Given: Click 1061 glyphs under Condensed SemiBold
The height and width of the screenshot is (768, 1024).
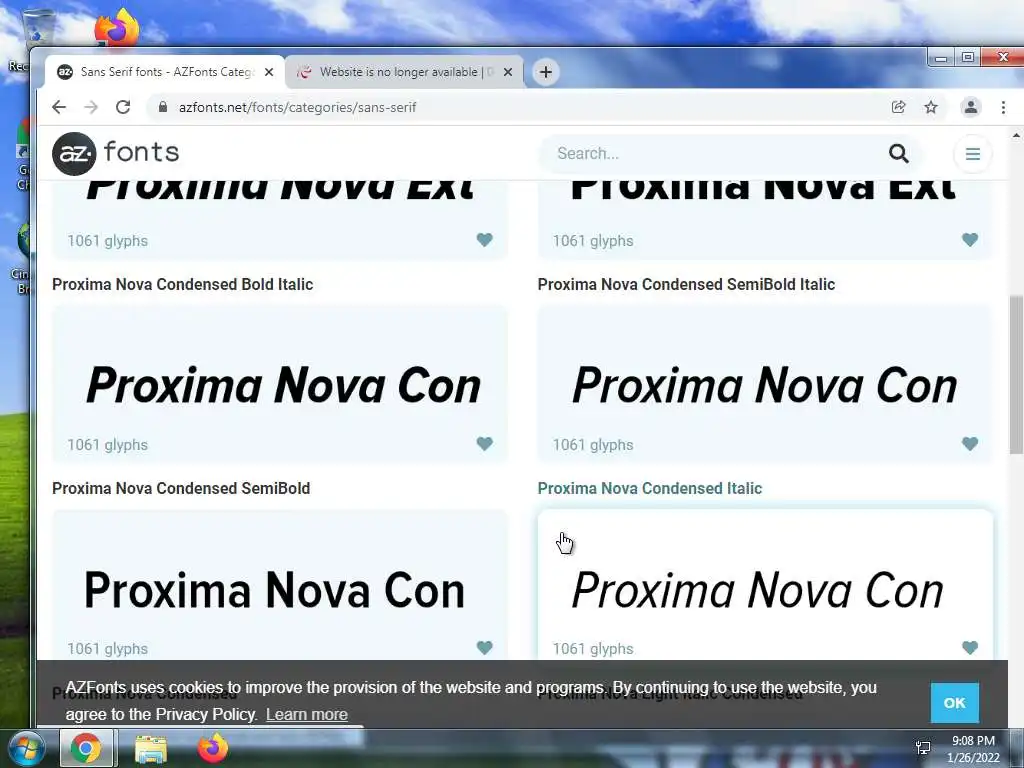Looking at the screenshot, I should 108,648.
